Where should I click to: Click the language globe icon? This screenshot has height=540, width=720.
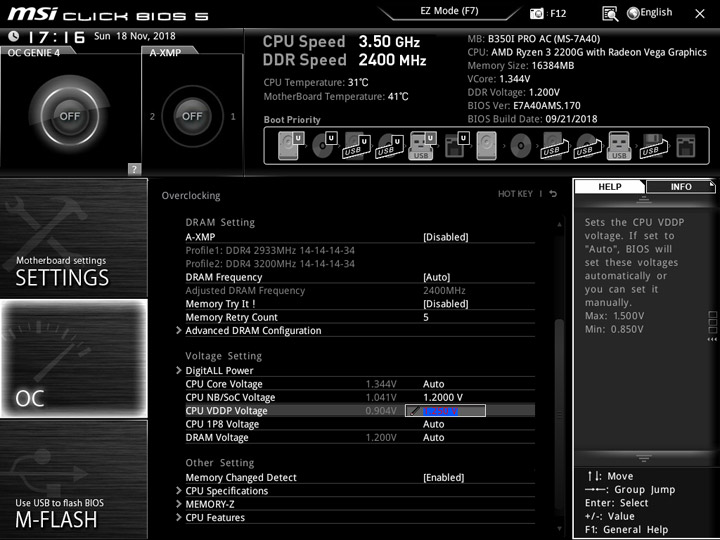click(x=633, y=13)
